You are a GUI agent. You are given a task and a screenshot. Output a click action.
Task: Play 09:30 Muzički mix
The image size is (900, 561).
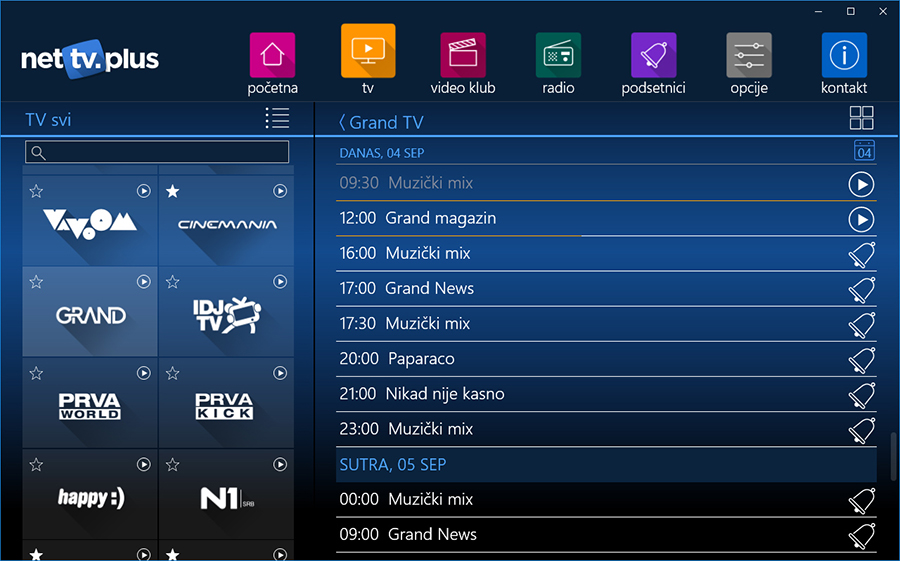pyautogui.click(x=862, y=184)
